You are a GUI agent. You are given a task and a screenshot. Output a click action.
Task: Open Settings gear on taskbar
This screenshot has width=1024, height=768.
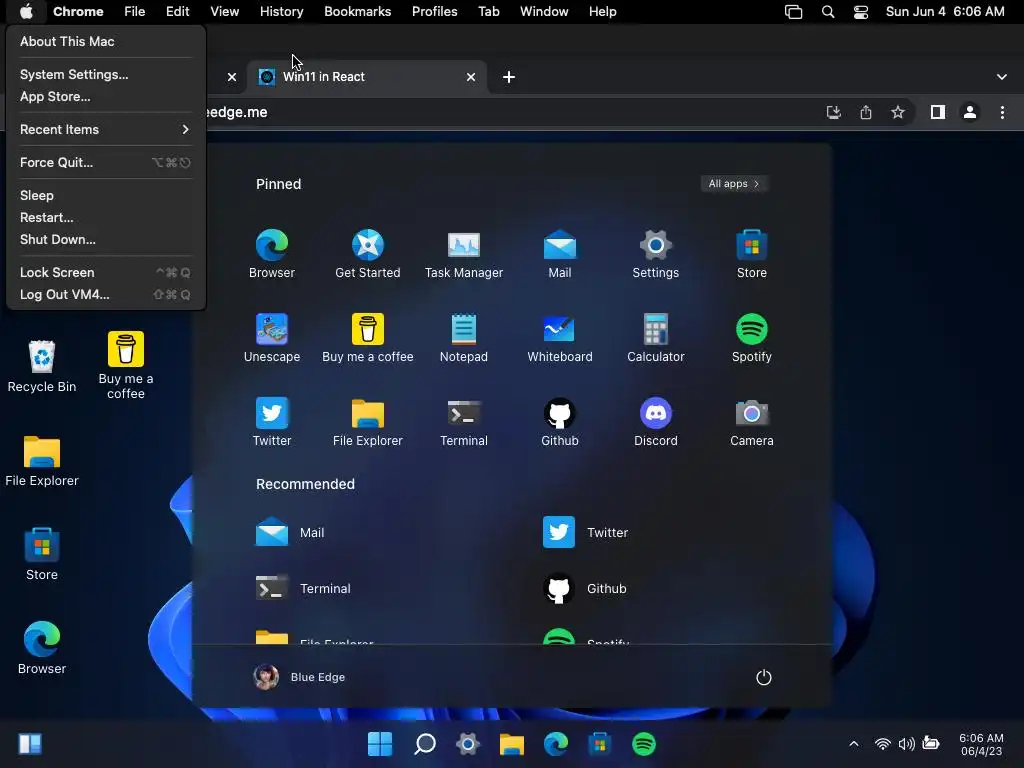pyautogui.click(x=468, y=744)
